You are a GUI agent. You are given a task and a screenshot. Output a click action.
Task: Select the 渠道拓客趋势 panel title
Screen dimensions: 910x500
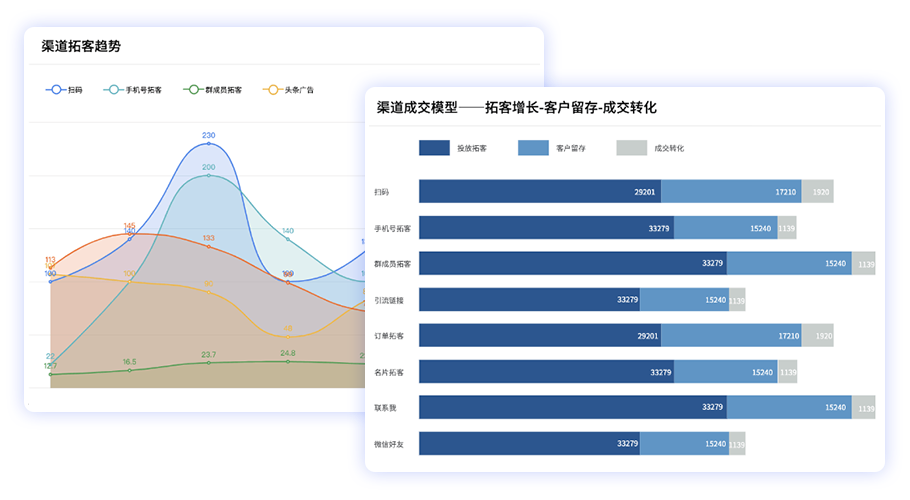point(81,47)
